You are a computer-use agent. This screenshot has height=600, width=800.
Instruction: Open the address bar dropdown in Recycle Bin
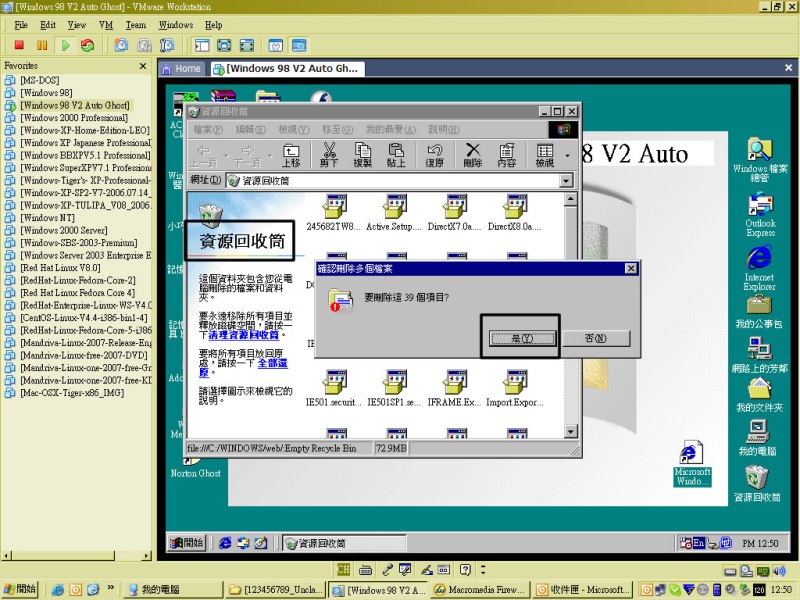point(566,181)
